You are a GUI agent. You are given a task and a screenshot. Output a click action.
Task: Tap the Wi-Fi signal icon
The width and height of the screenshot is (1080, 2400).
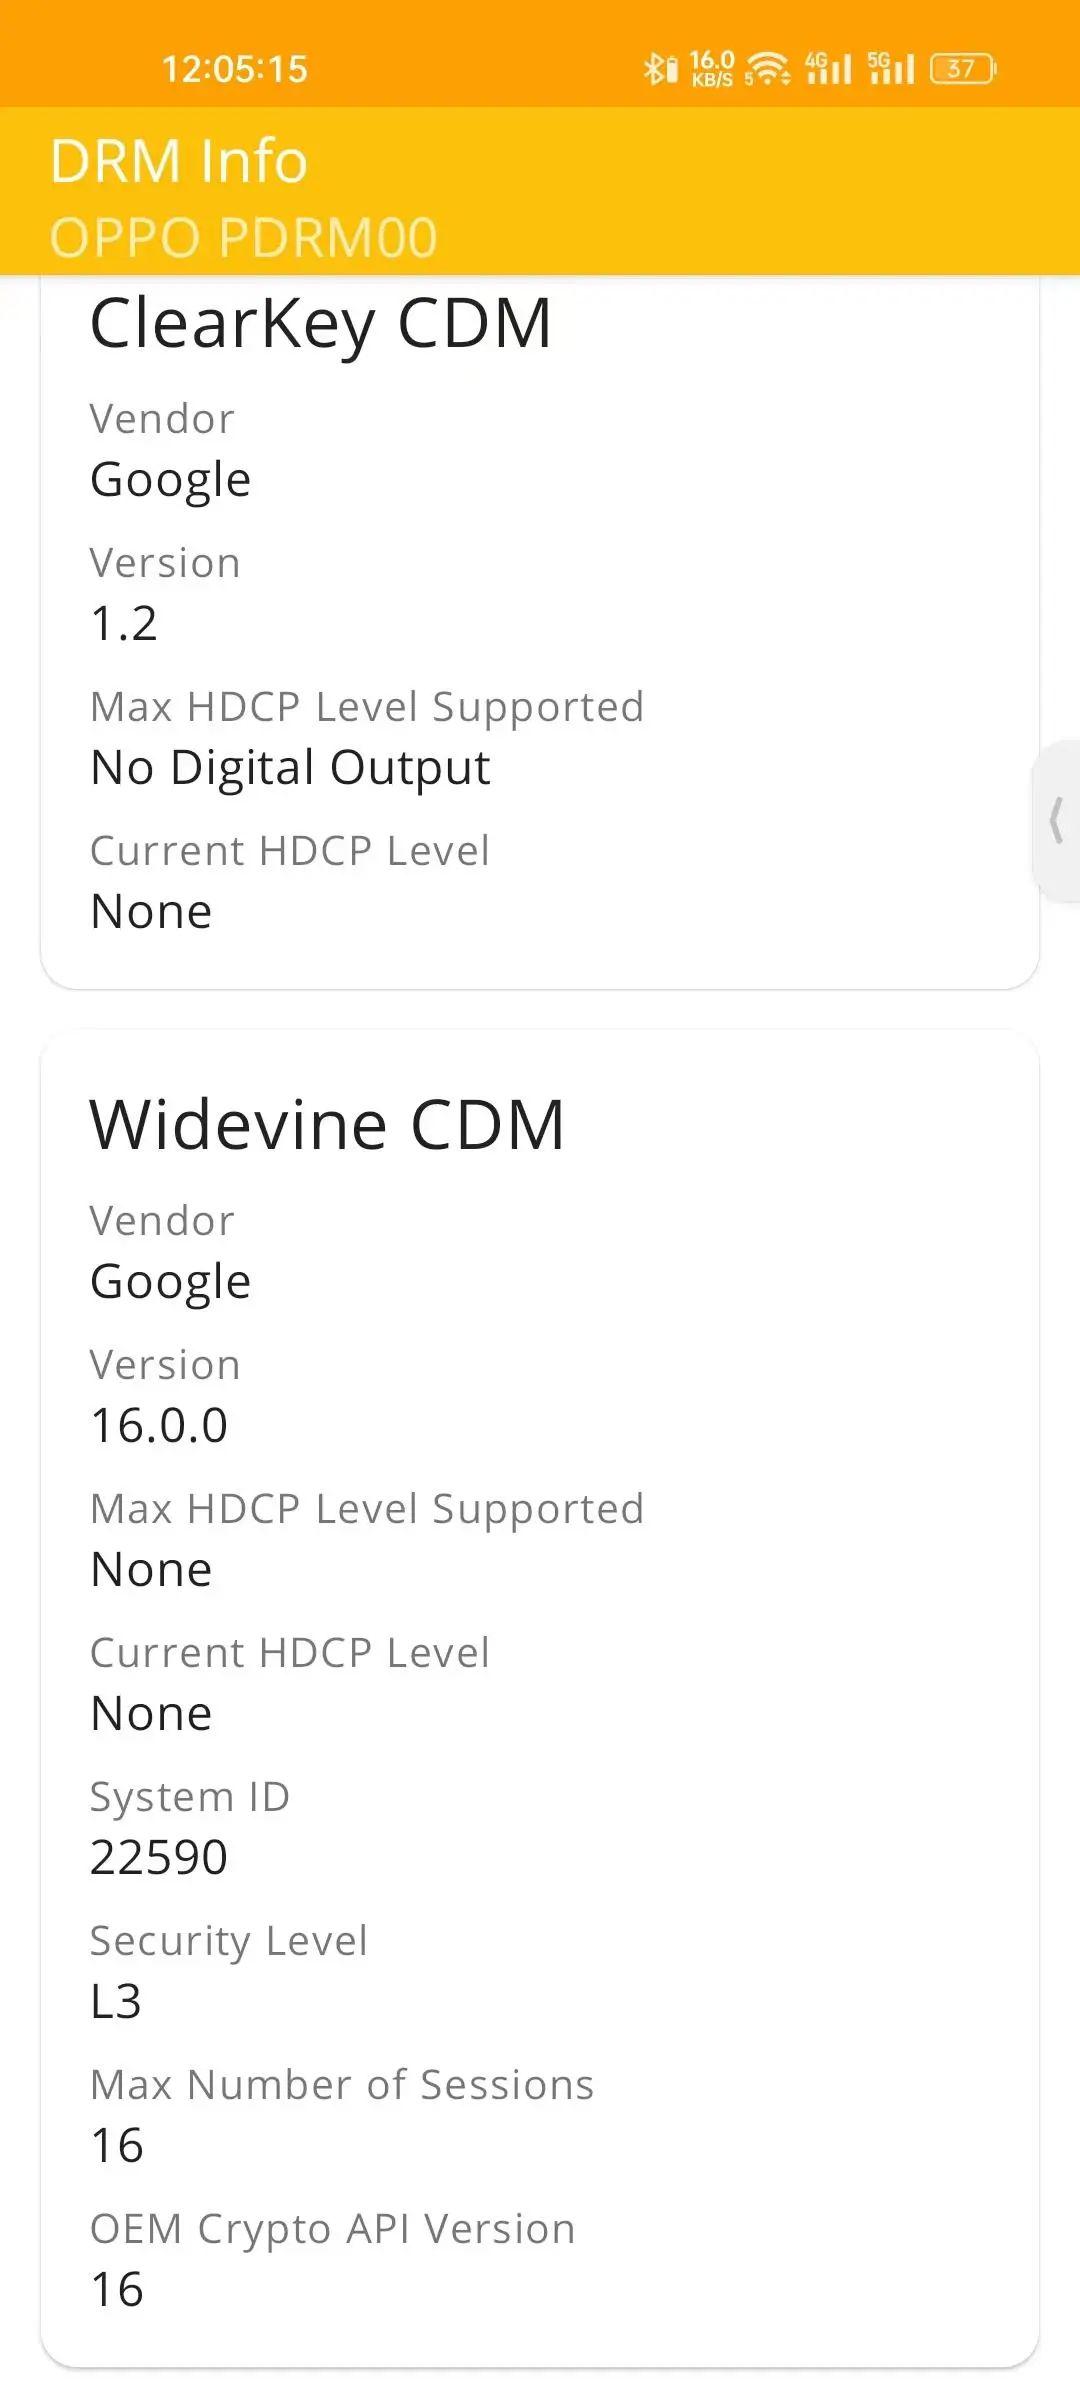click(767, 69)
